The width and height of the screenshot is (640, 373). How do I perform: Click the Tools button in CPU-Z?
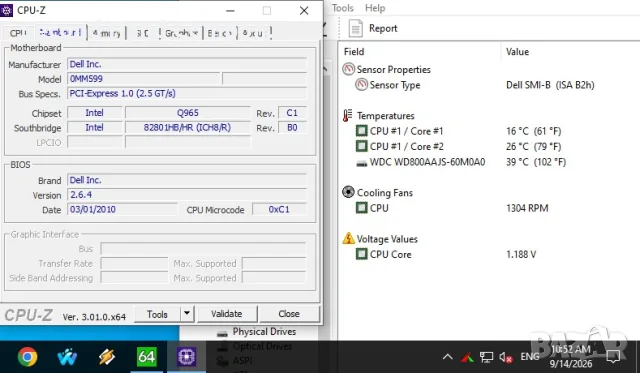157,314
